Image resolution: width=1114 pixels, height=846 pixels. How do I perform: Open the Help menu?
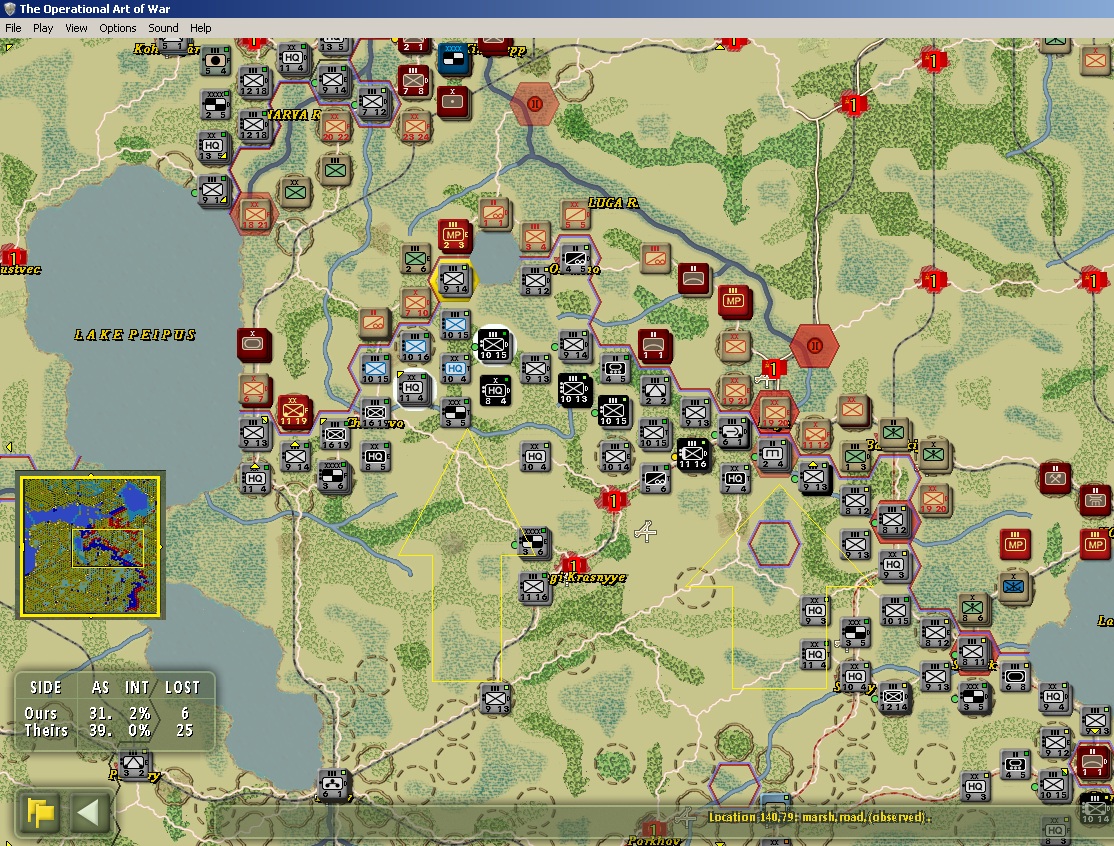tap(200, 28)
